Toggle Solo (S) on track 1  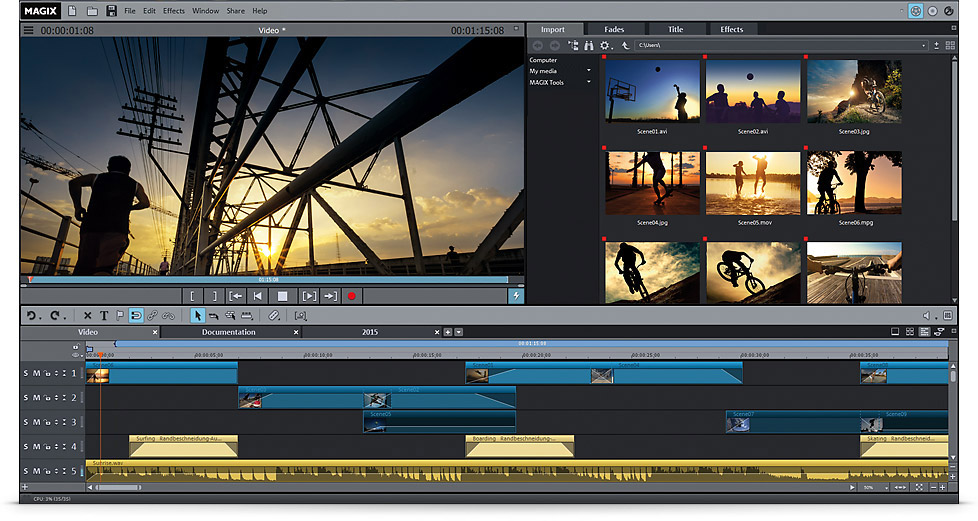click(x=27, y=373)
